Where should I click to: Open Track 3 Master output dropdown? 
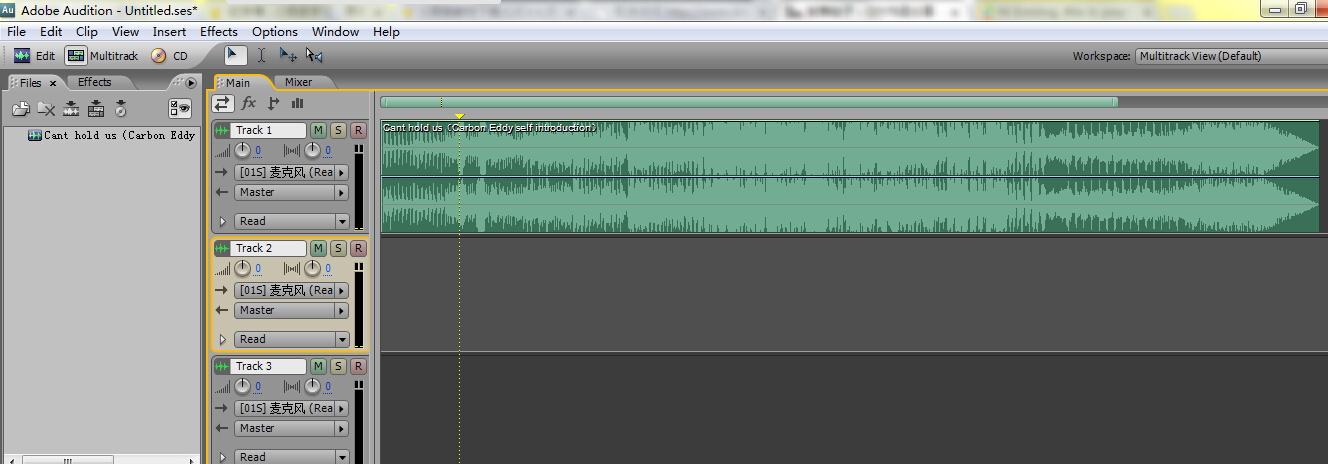click(x=291, y=428)
